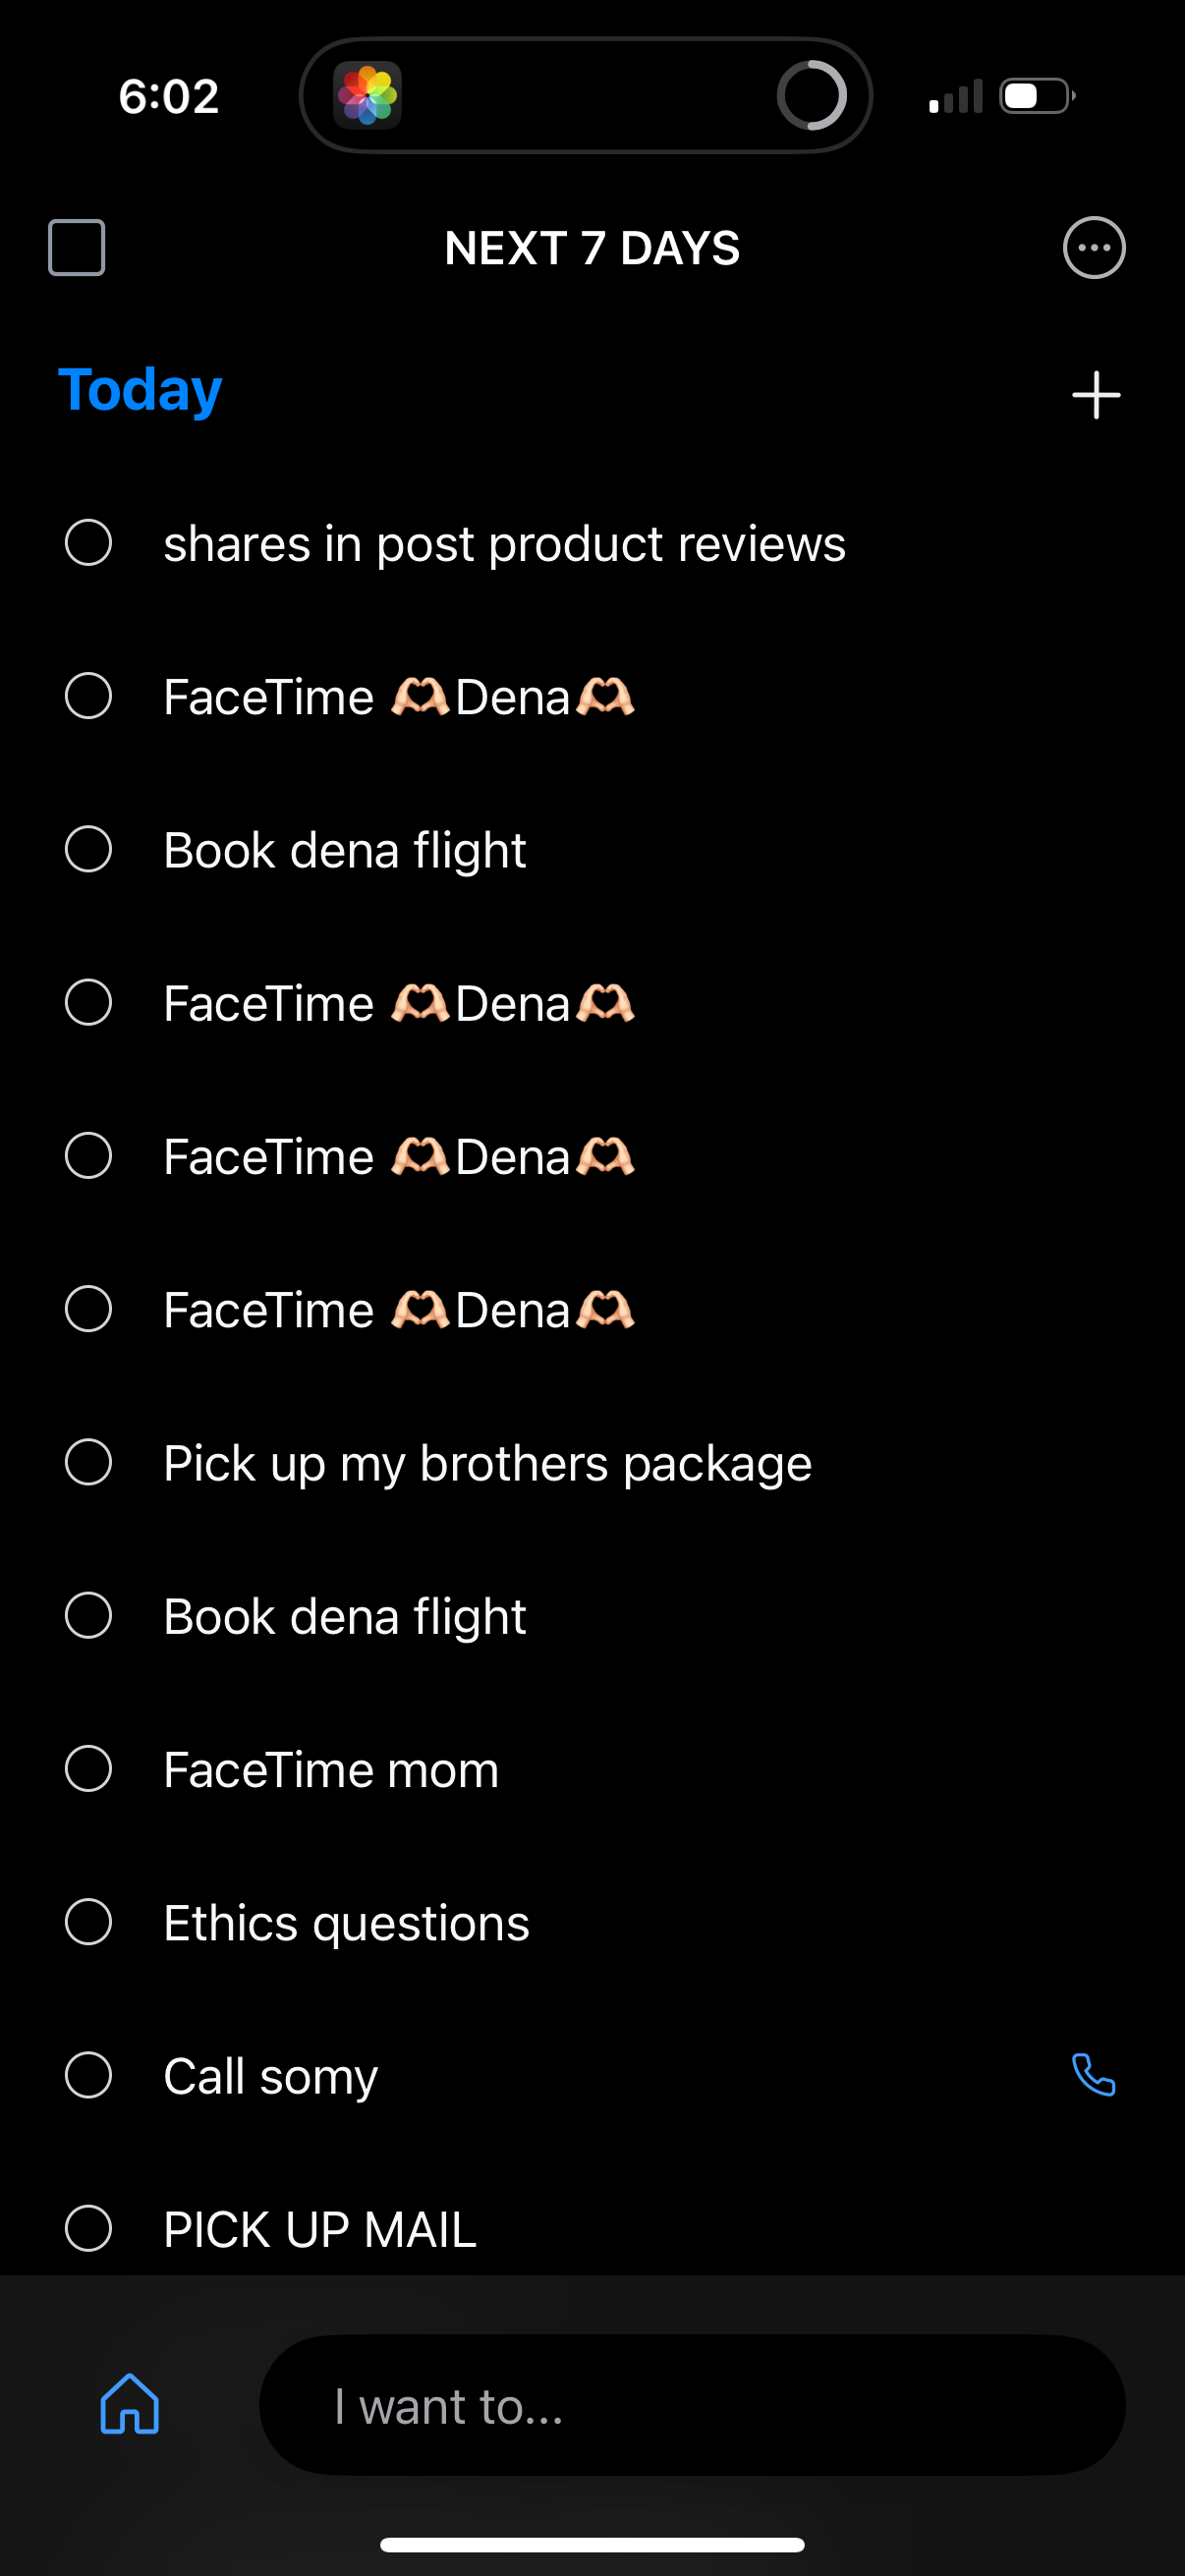Complete 'Pick up my brothers package' task

pyautogui.click(x=88, y=1462)
